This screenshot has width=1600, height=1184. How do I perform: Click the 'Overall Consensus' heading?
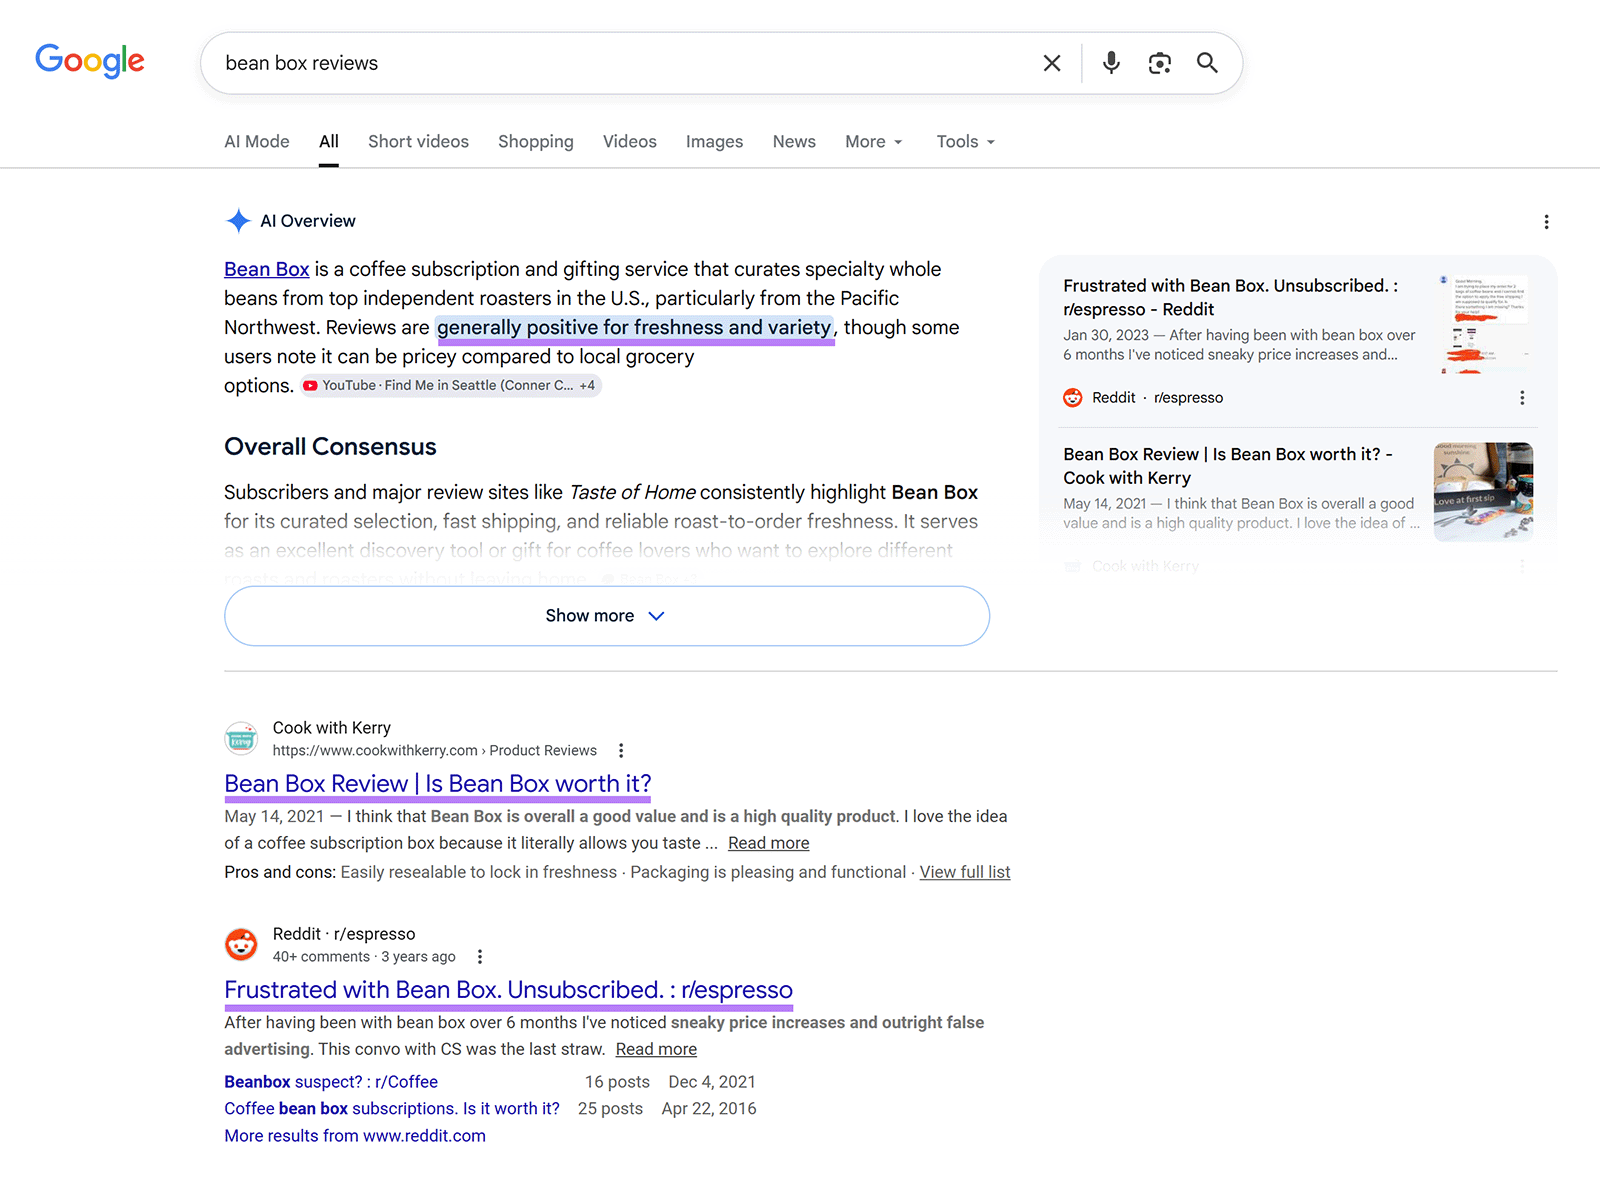tap(331, 447)
